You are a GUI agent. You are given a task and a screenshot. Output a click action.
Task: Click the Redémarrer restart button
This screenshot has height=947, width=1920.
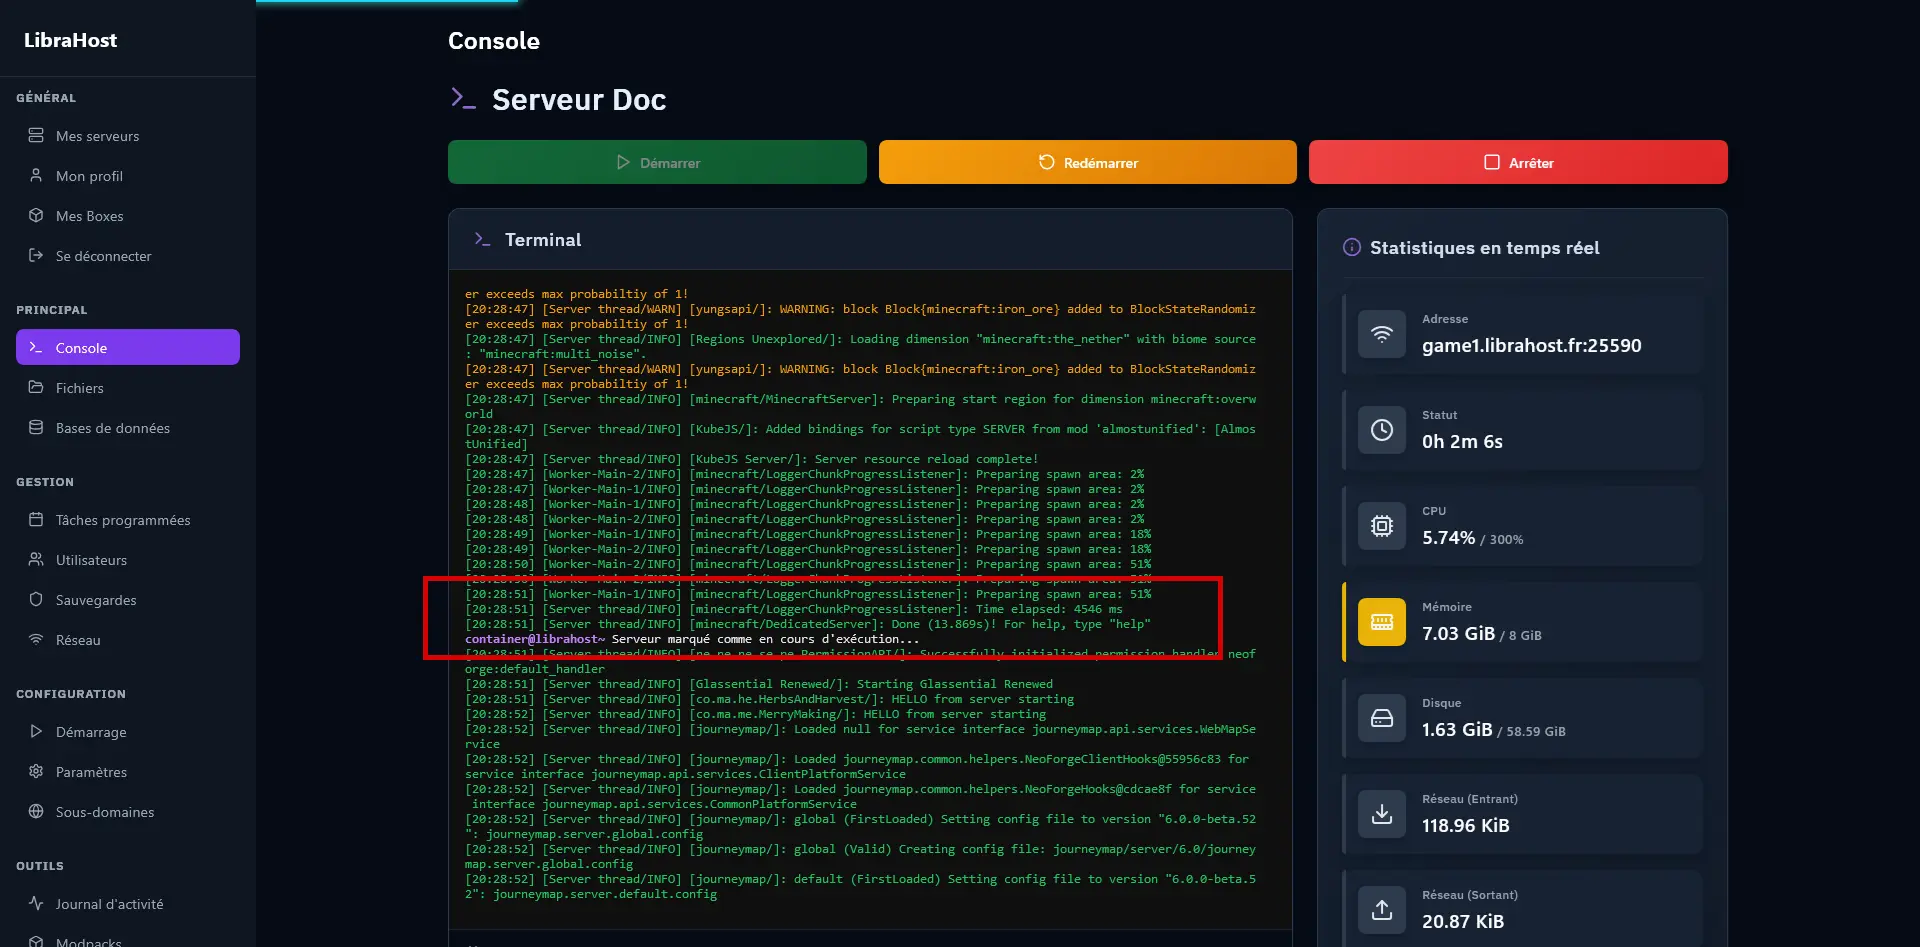pos(1087,162)
